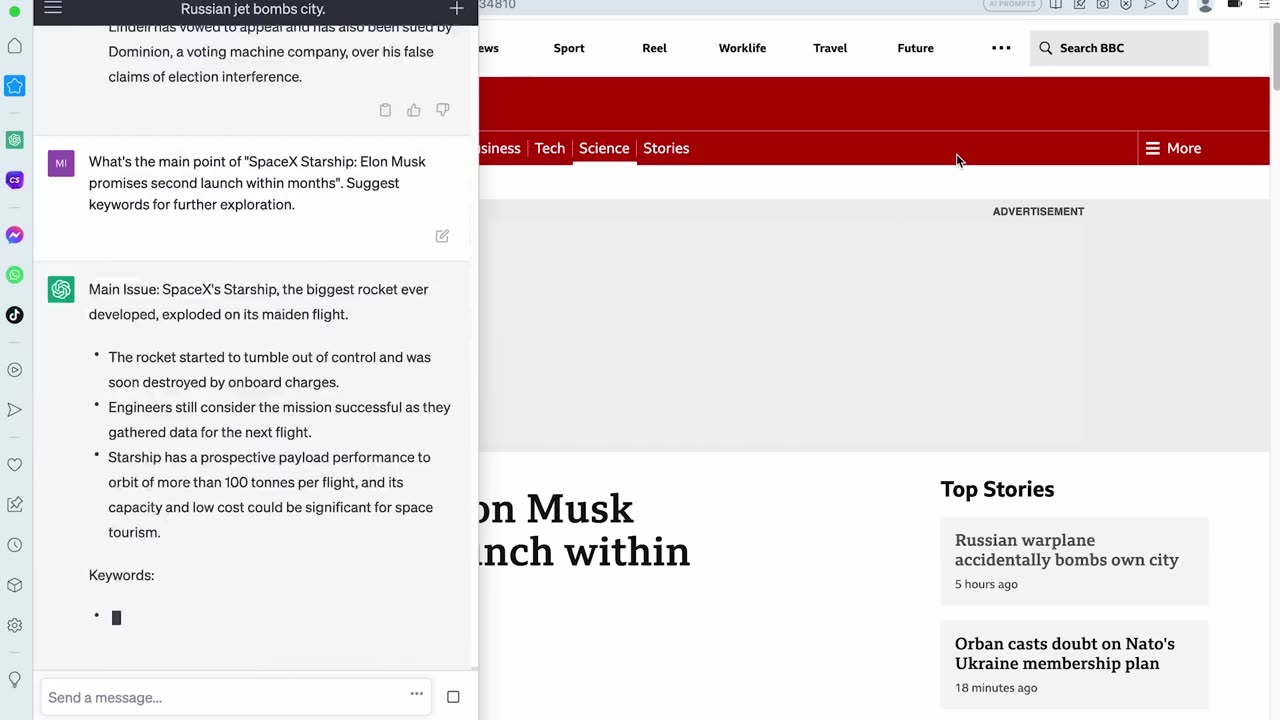
Task: Open lightbulb tips icon in sidebar
Action: click(x=15, y=680)
